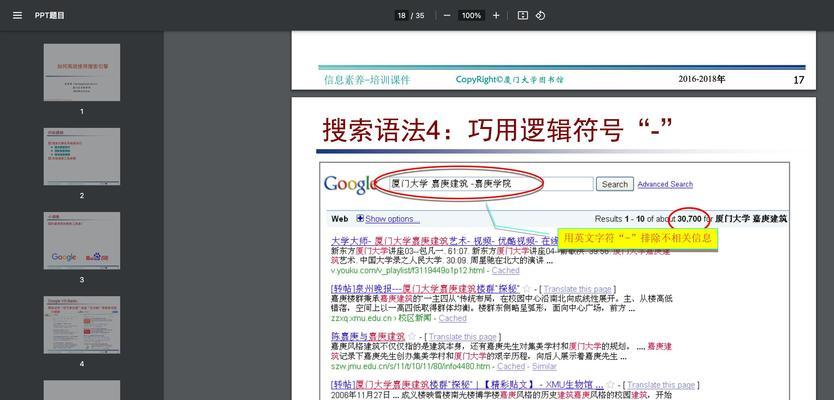Click the star icon beside 陈嘉庚与嘉庚建筑

pyautogui.click(x=412, y=337)
